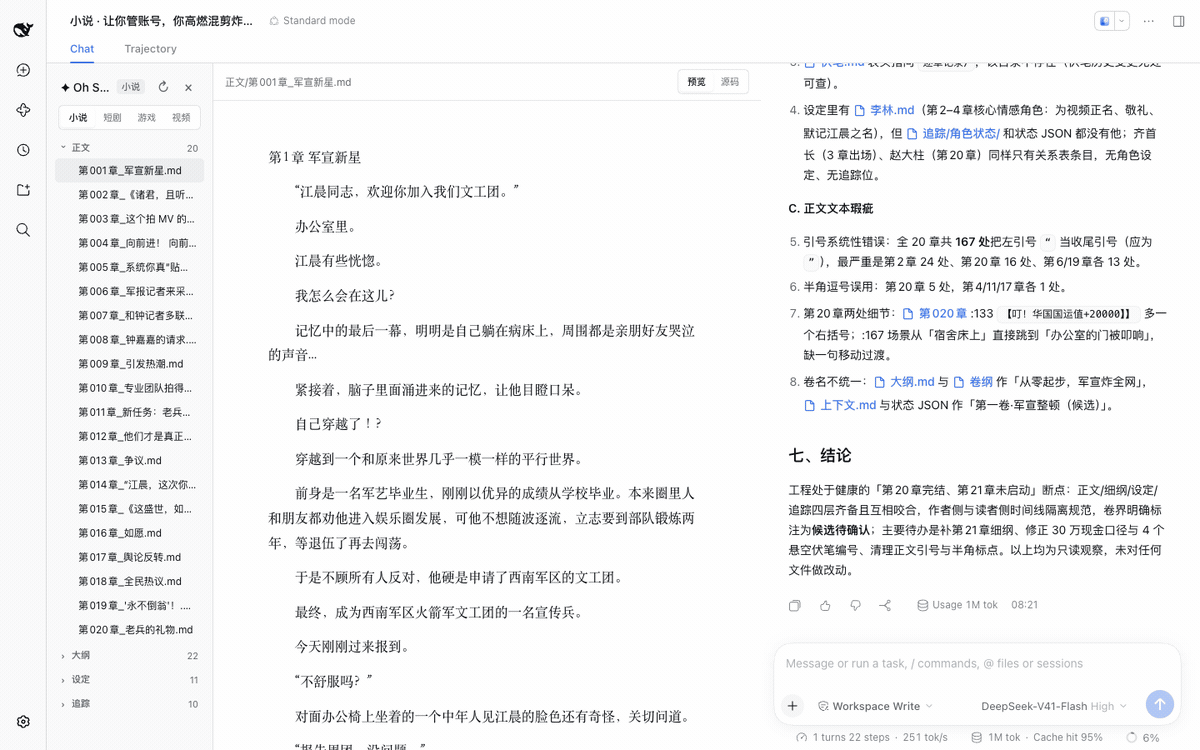The width and height of the screenshot is (1200, 750).
Task: Give the response a thumbs down
Action: (x=855, y=605)
